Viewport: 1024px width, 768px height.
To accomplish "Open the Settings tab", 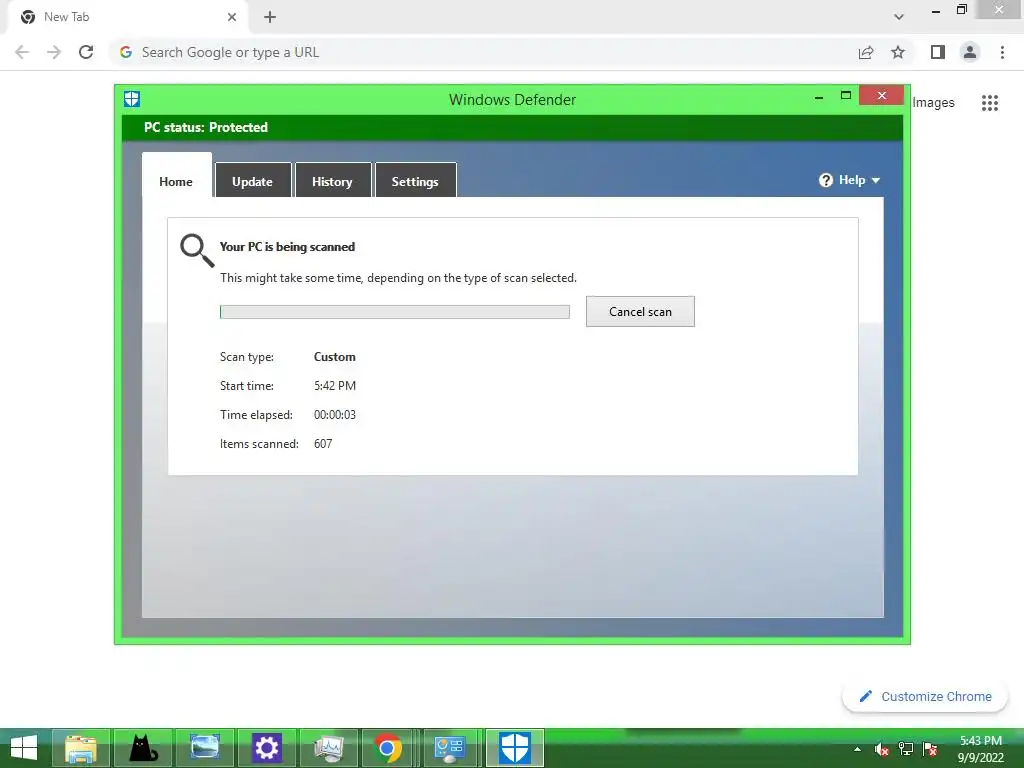I will (x=415, y=182).
